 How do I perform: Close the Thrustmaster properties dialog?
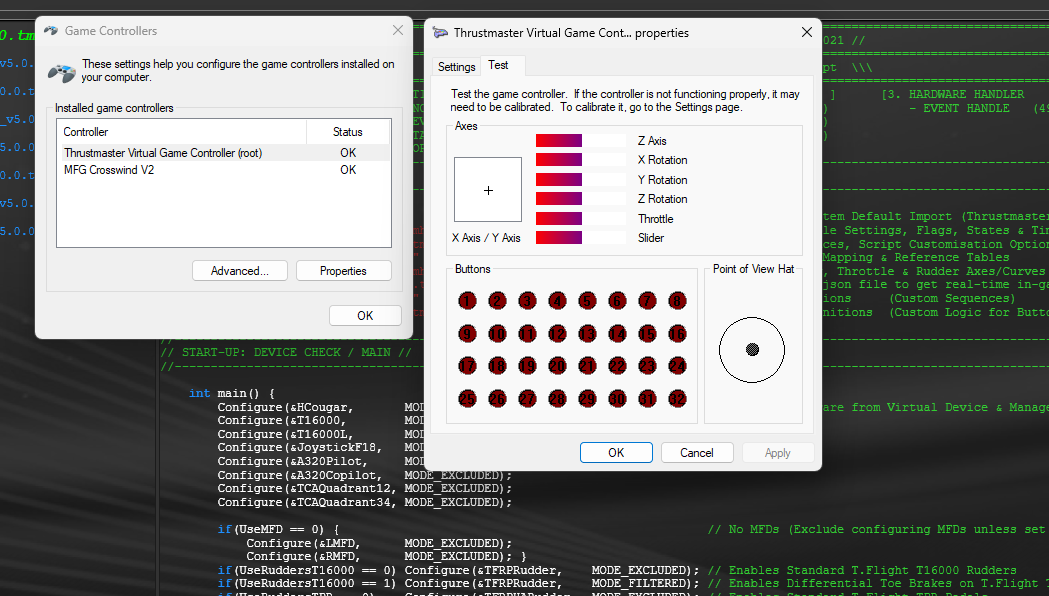click(x=807, y=32)
